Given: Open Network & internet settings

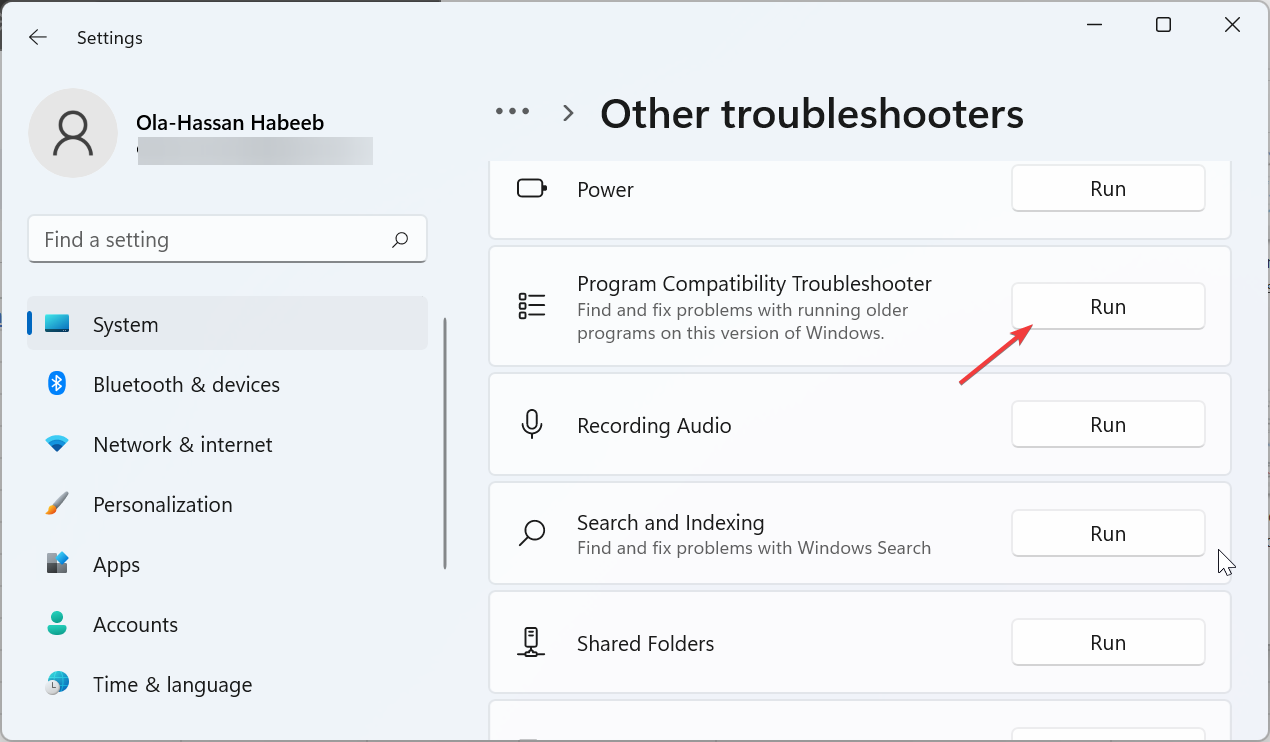Looking at the screenshot, I should 227,444.
